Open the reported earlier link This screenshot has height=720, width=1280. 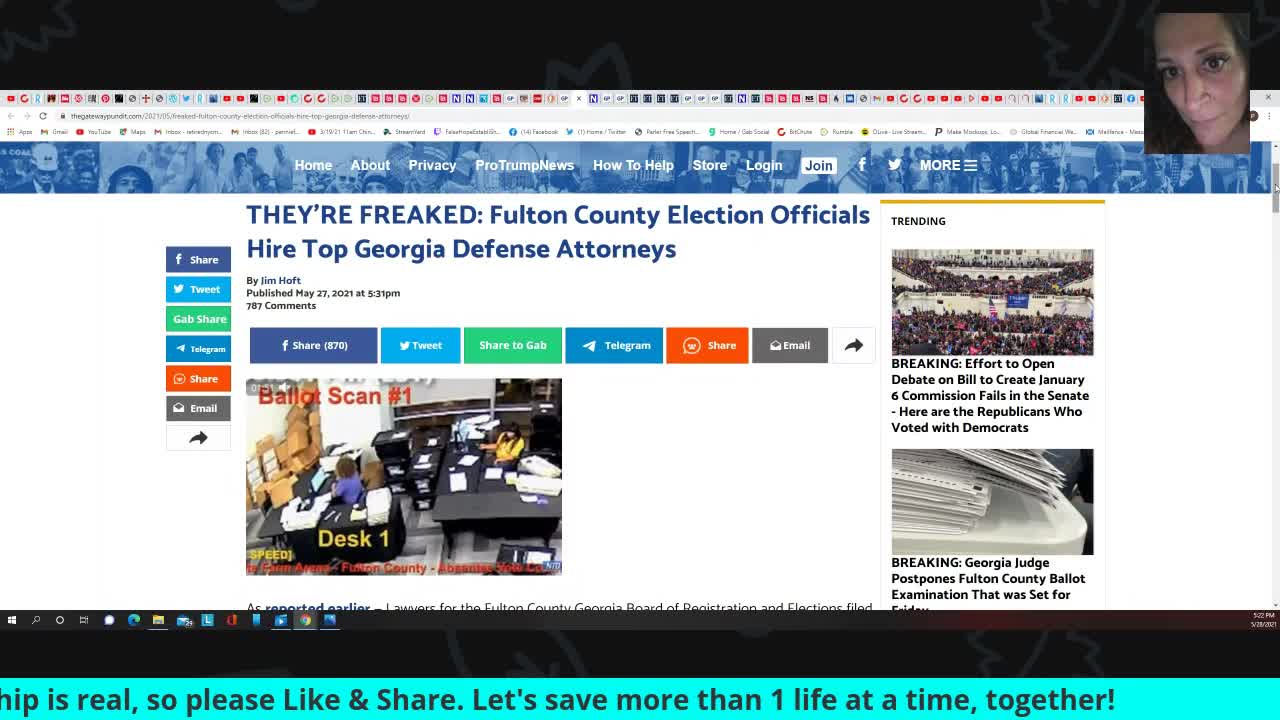pyautogui.click(x=317, y=606)
